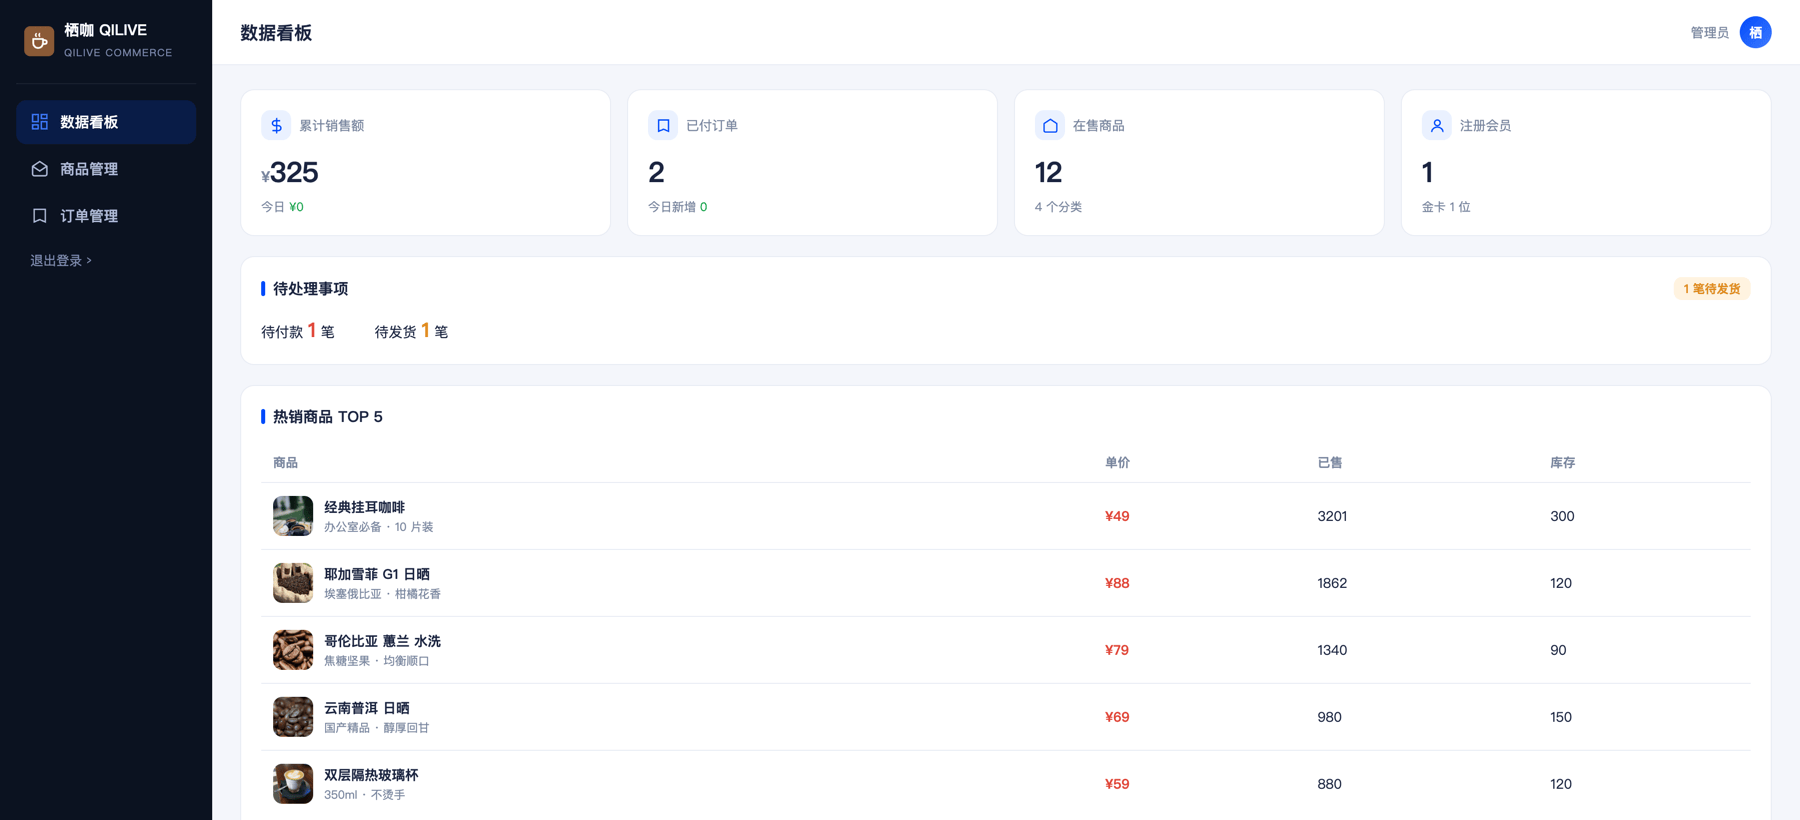The image size is (1800, 820).
Task: Click the 已售 column header
Action: pos(1330,463)
